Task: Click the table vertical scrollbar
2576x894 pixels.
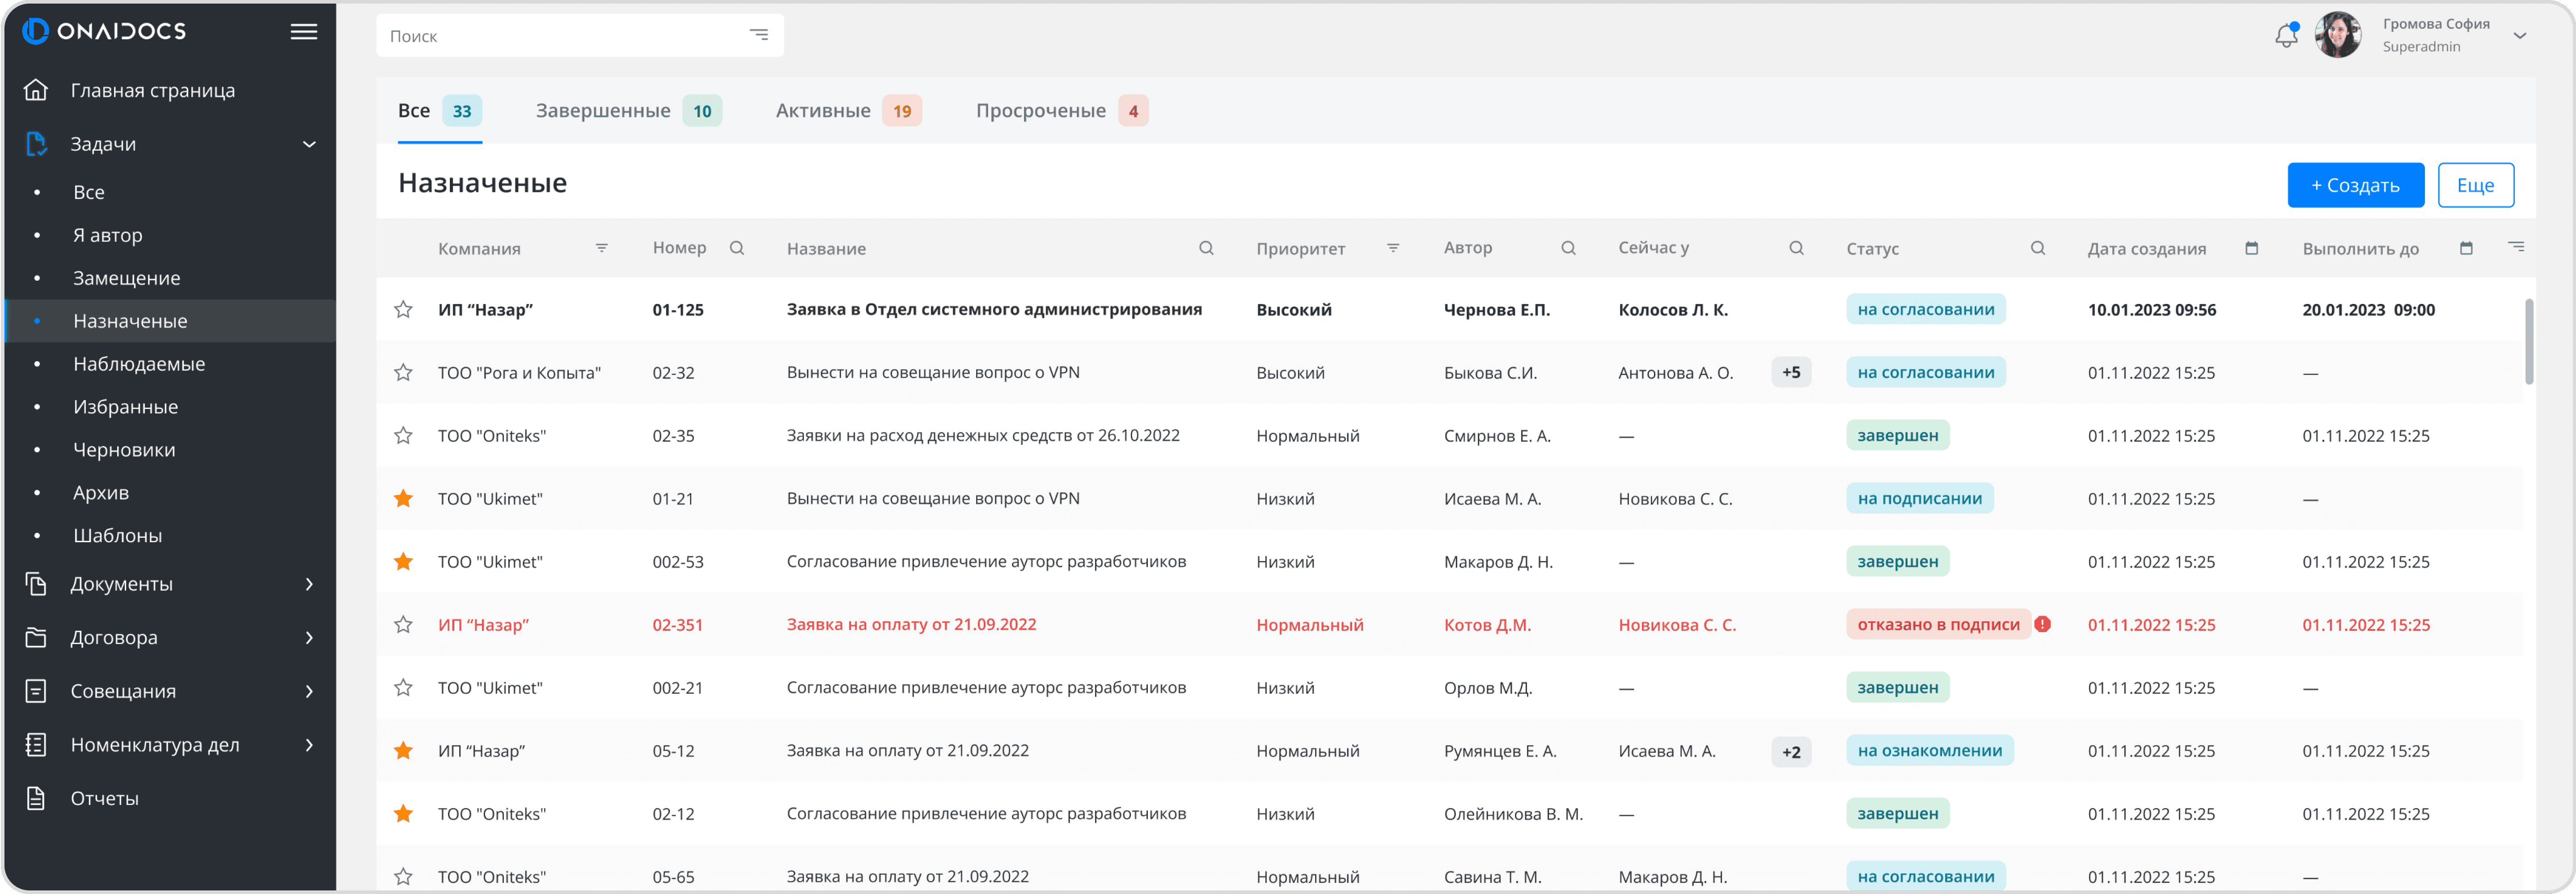Action: pyautogui.click(x=2529, y=341)
